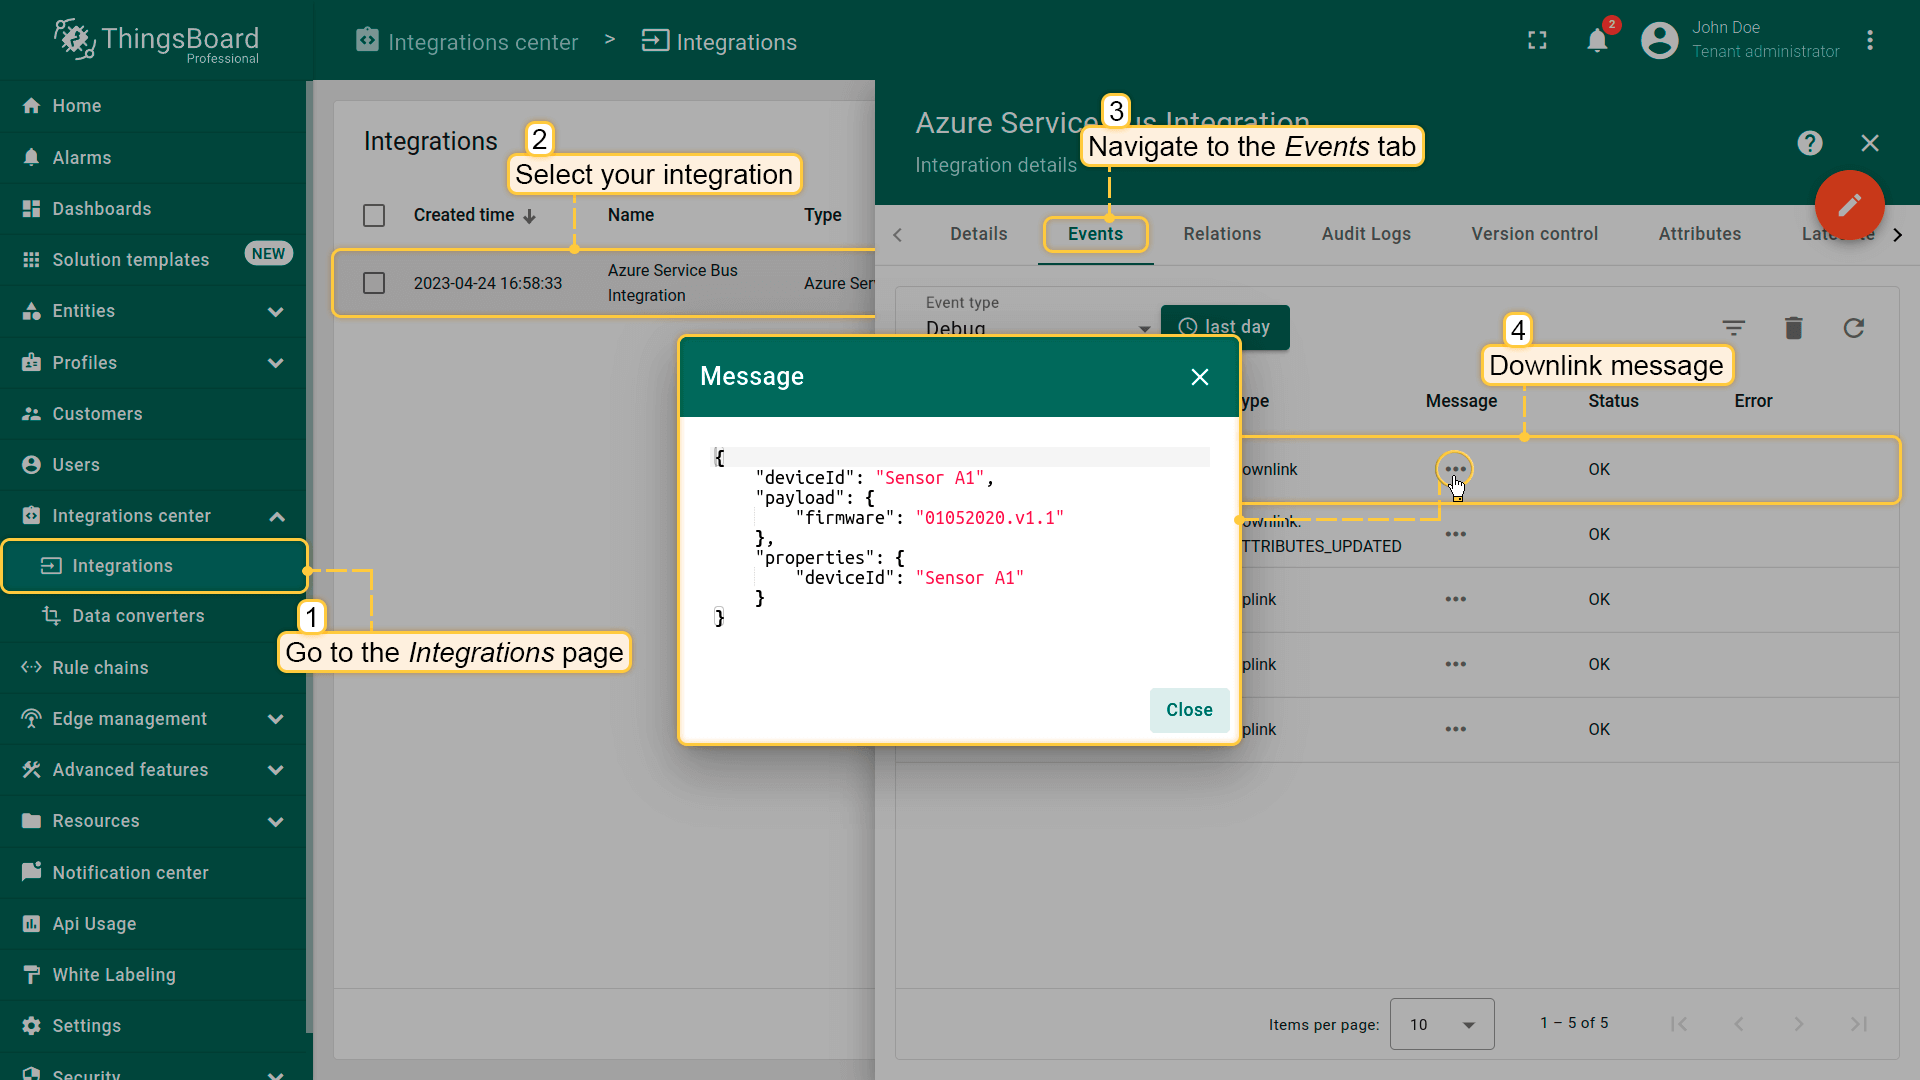Screen dimensions: 1920x1080
Task: Refresh the events table
Action: coord(1853,328)
